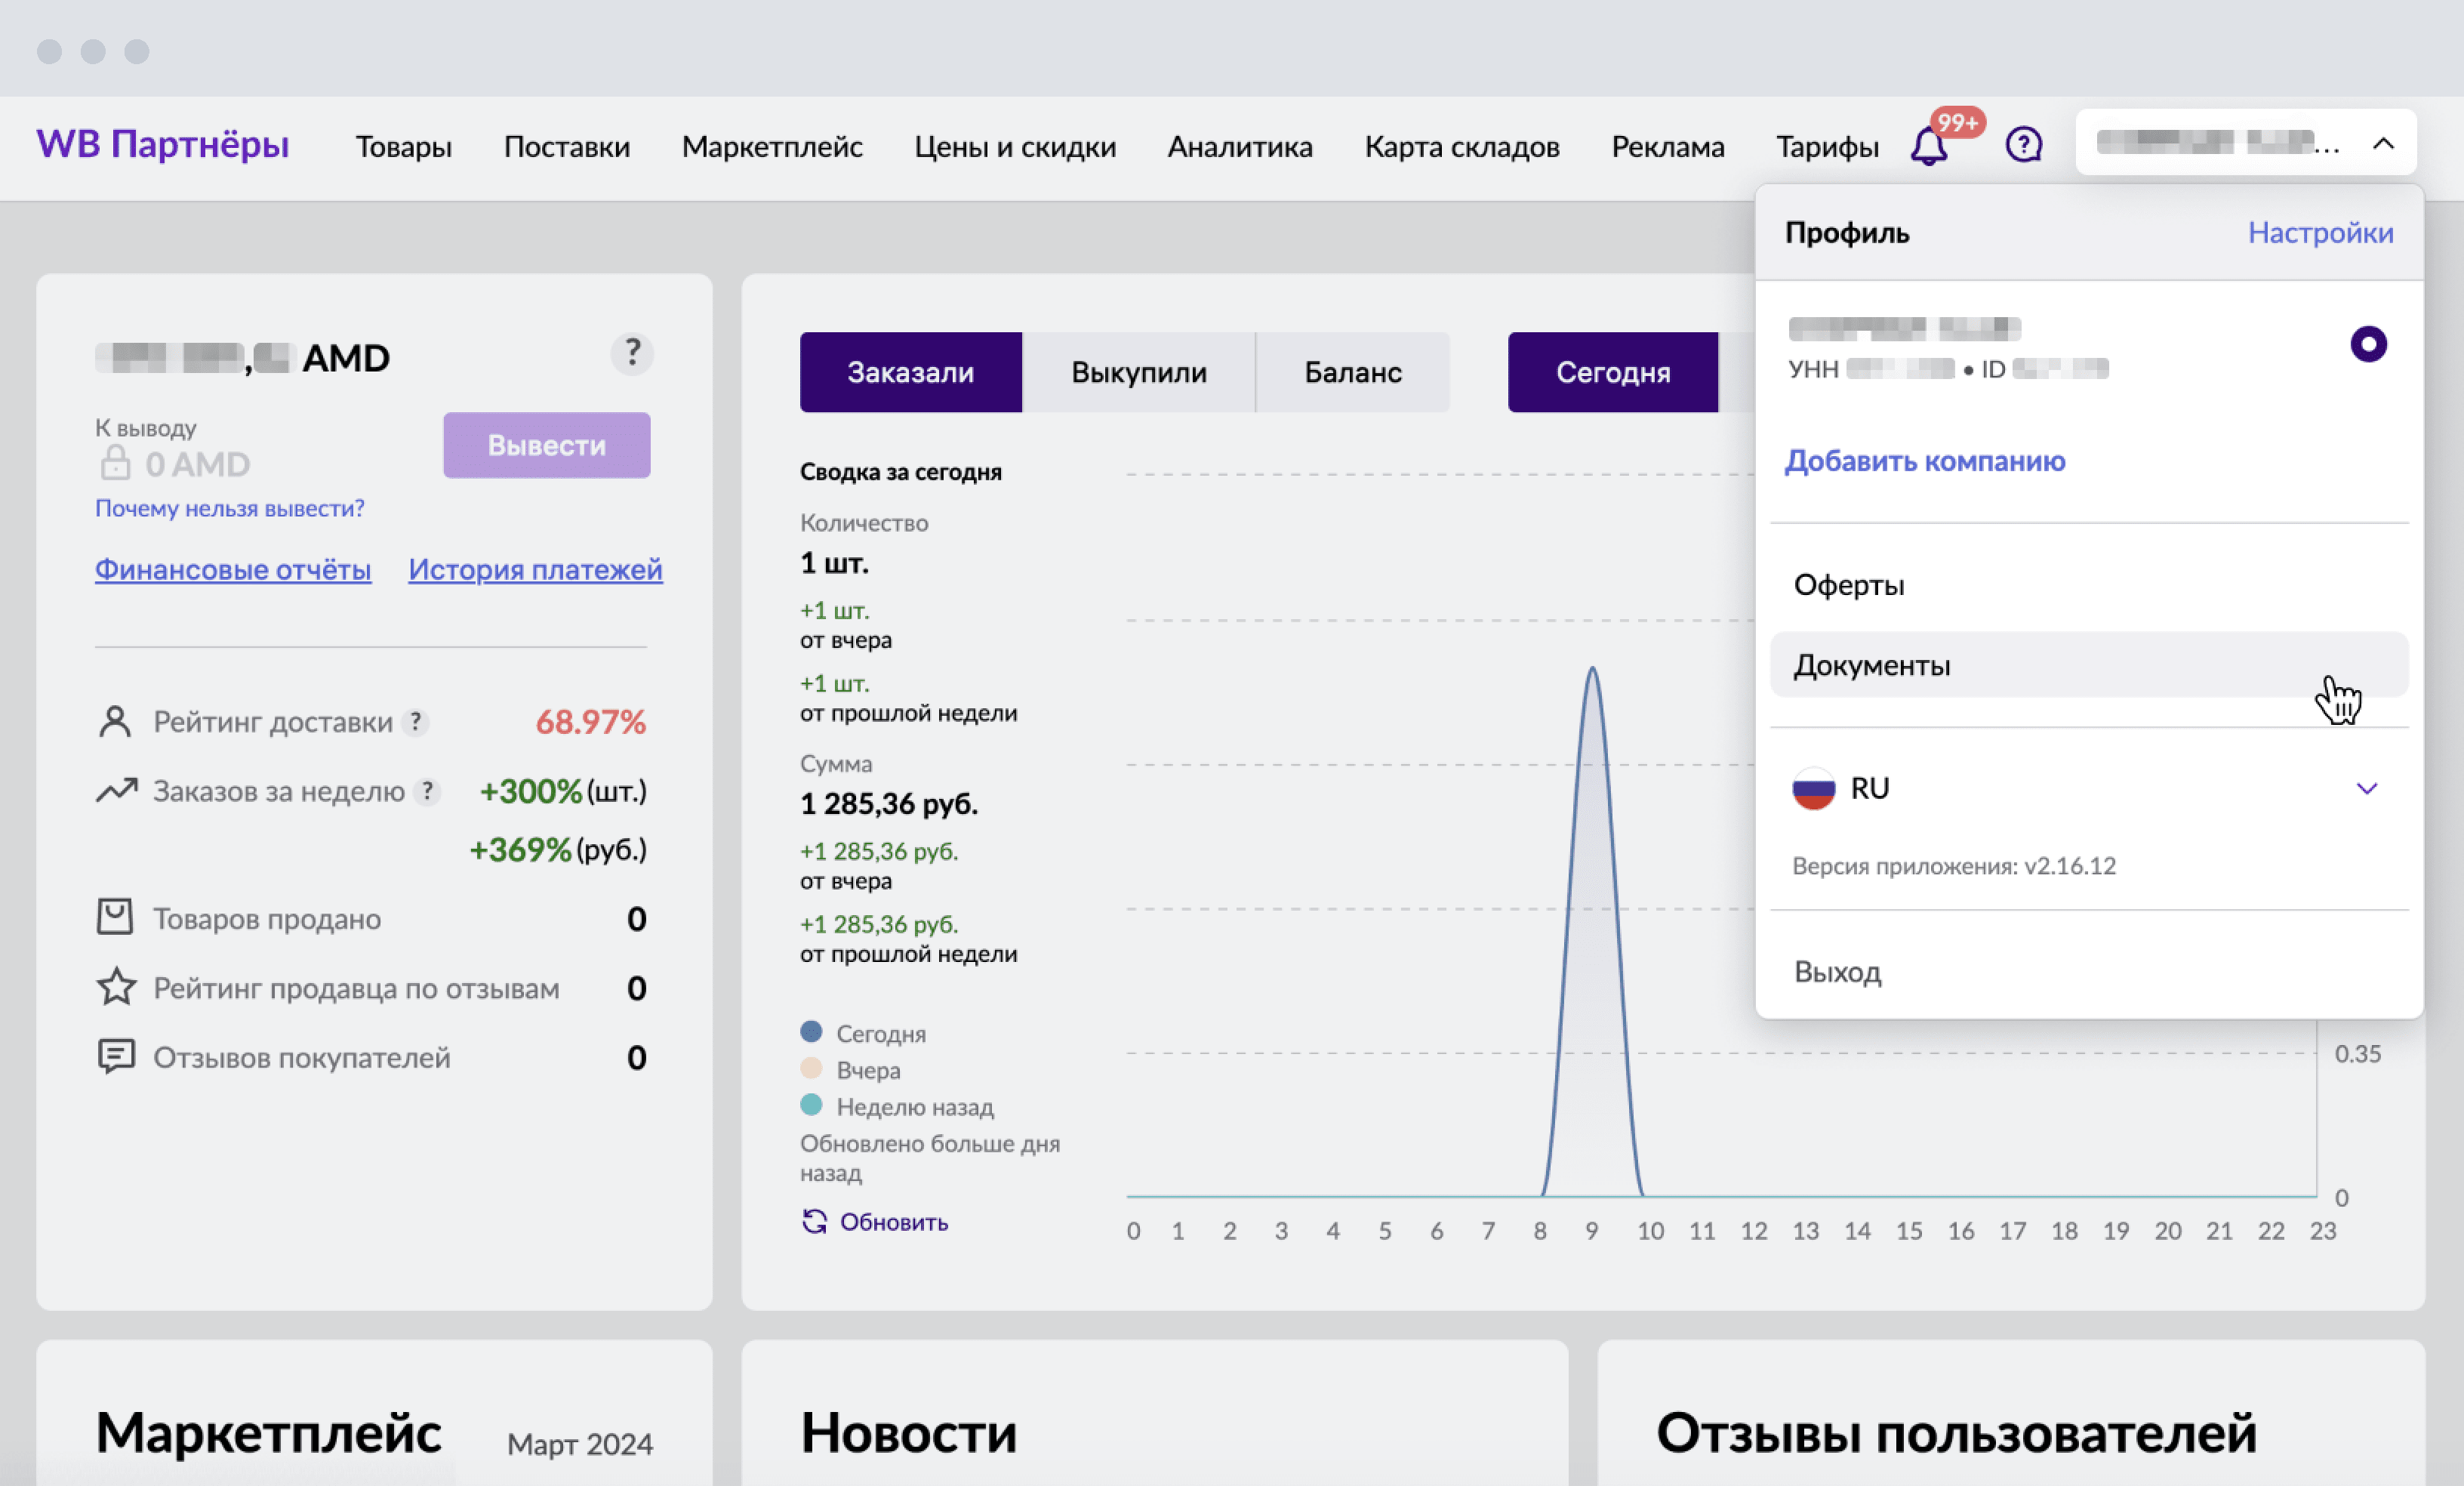Open the Аналитика menu
Screen dimensions: 2464x1486
[1240, 147]
